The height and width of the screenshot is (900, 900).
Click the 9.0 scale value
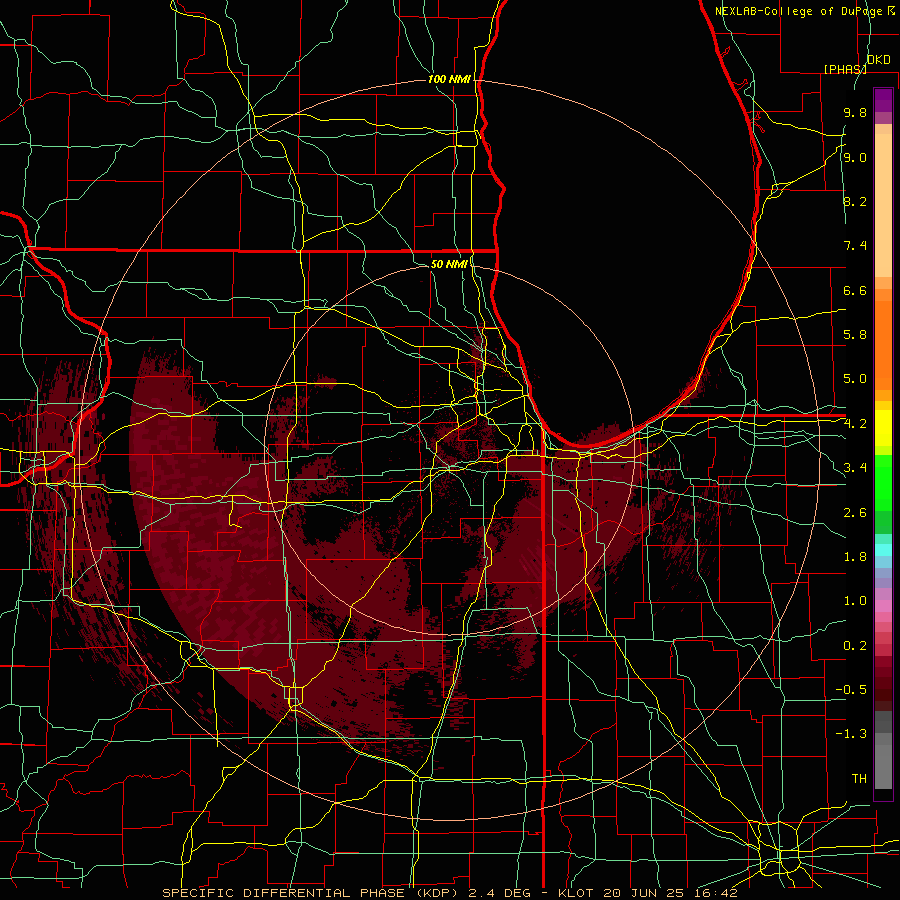pyautogui.click(x=855, y=157)
